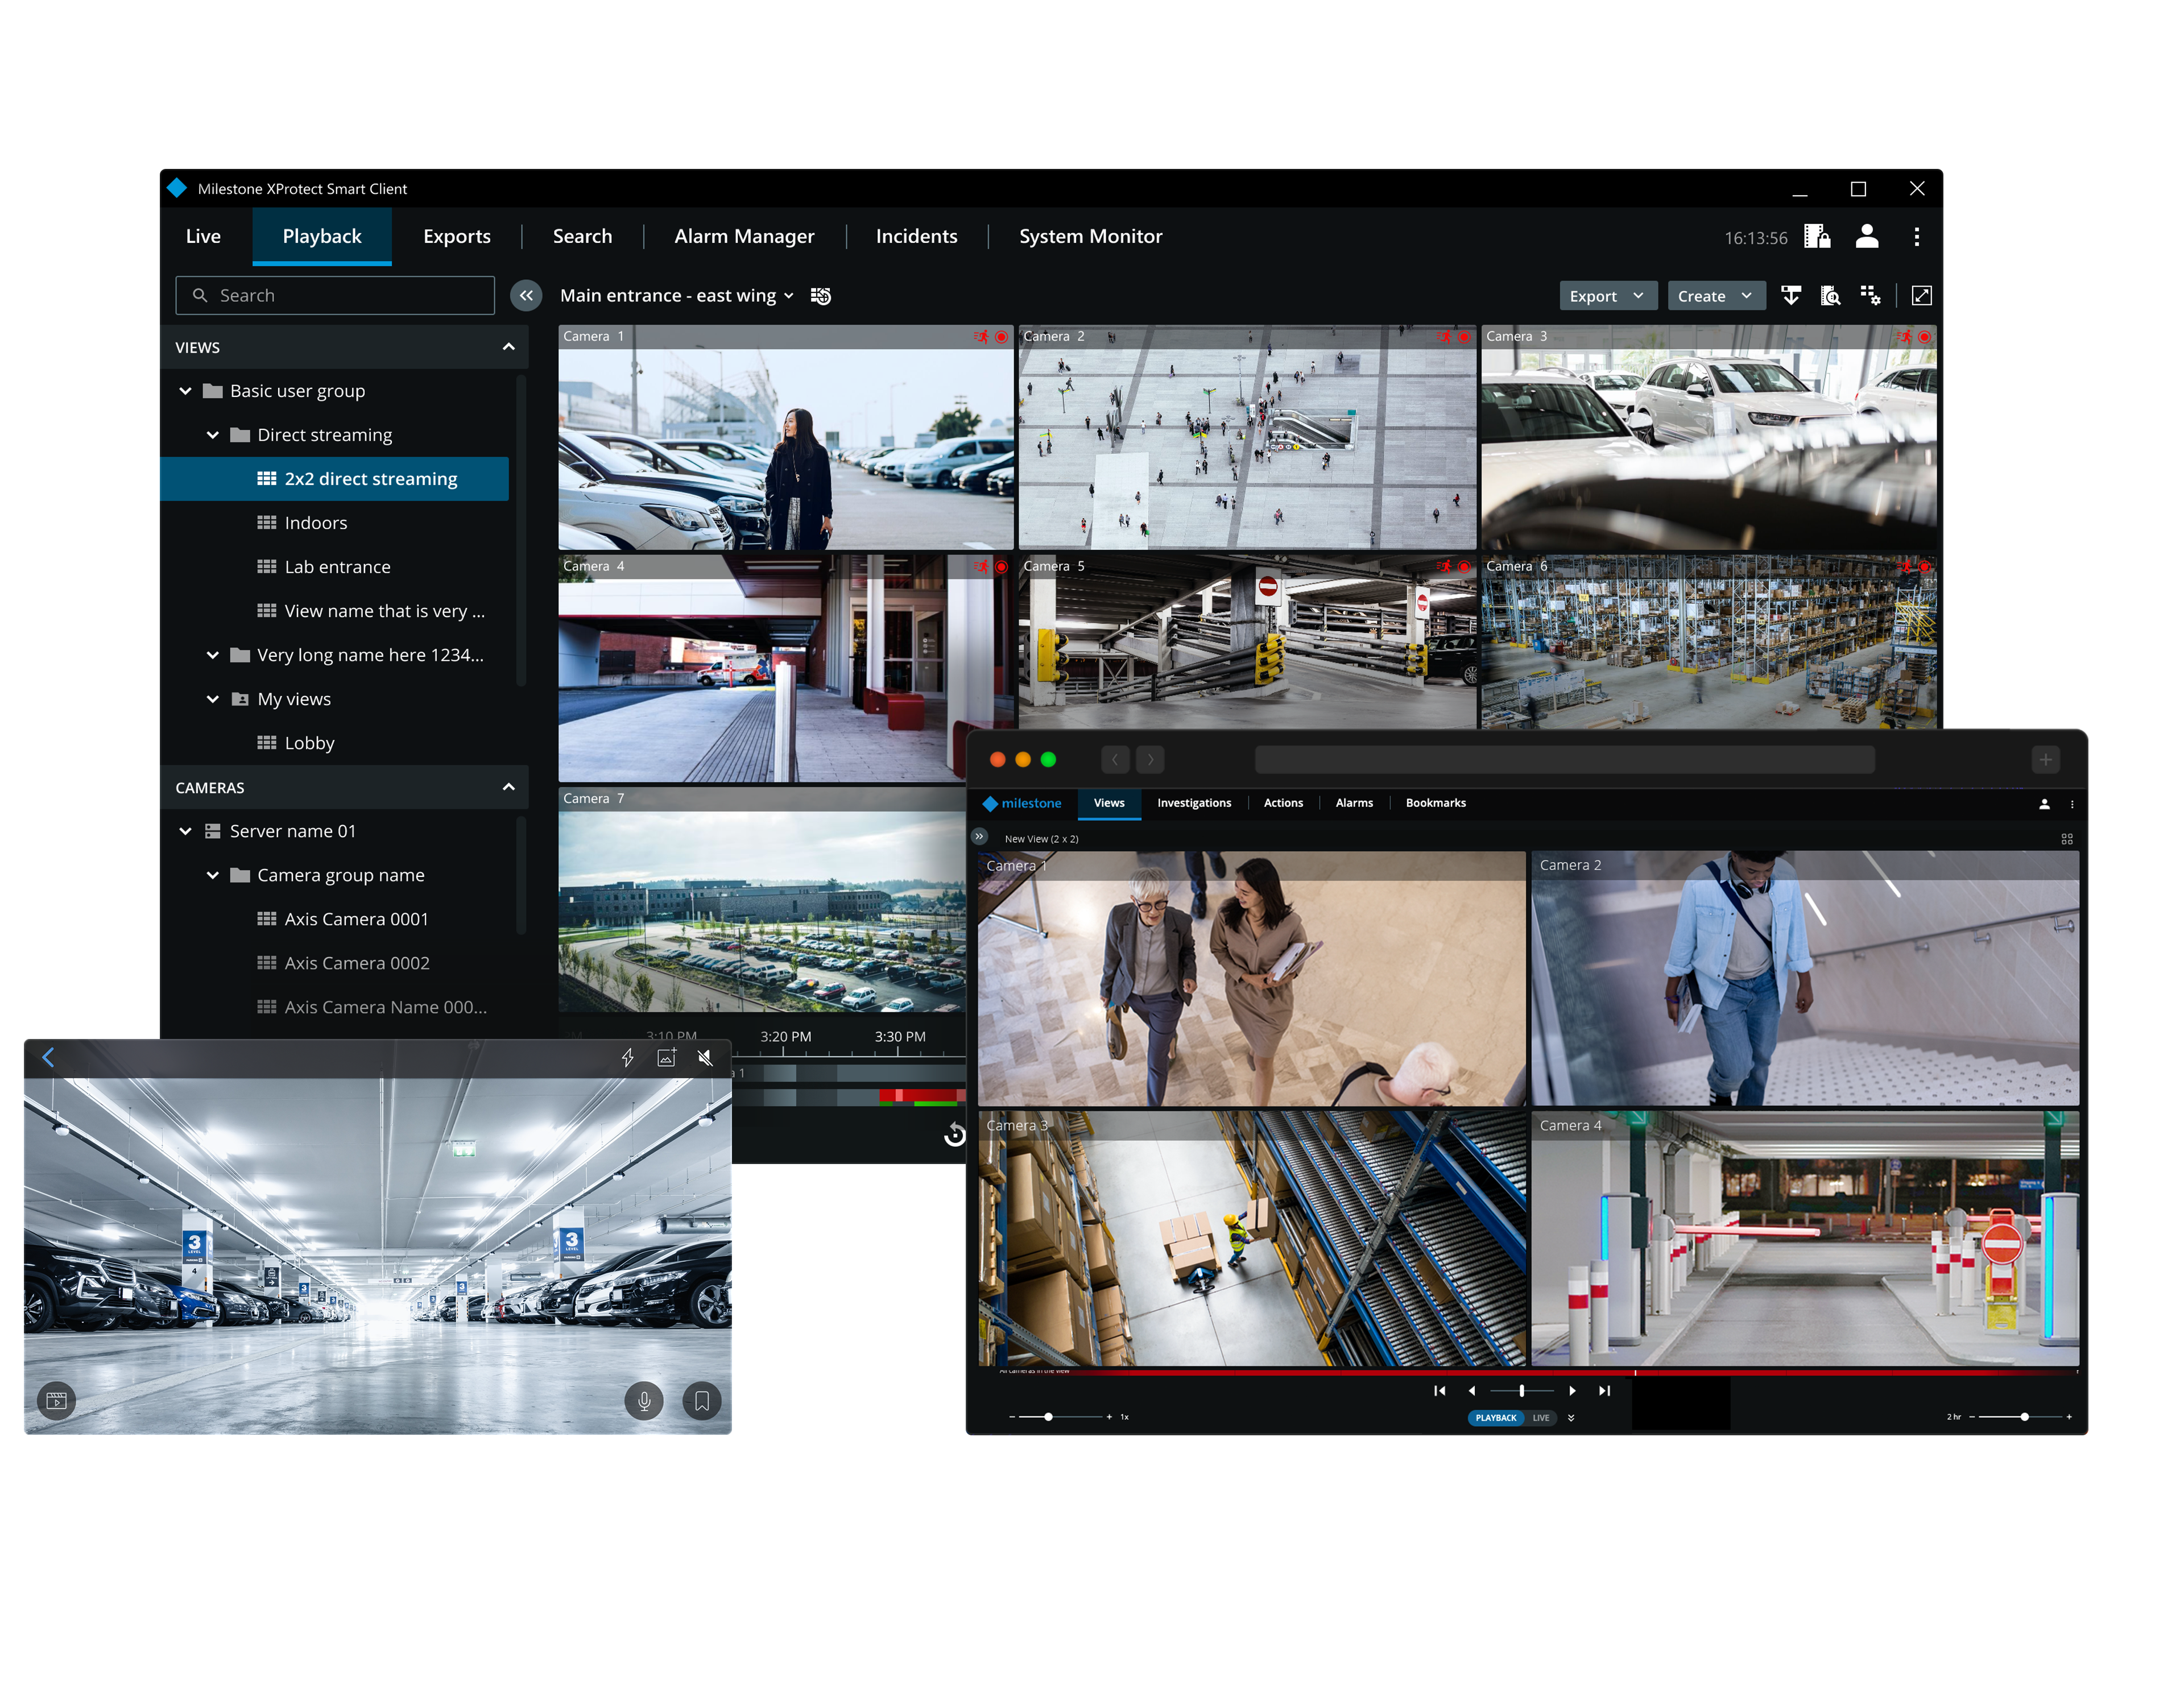This screenshot has height=1706, width=2184.
Task: Start search from recording search icon
Action: 1830,296
